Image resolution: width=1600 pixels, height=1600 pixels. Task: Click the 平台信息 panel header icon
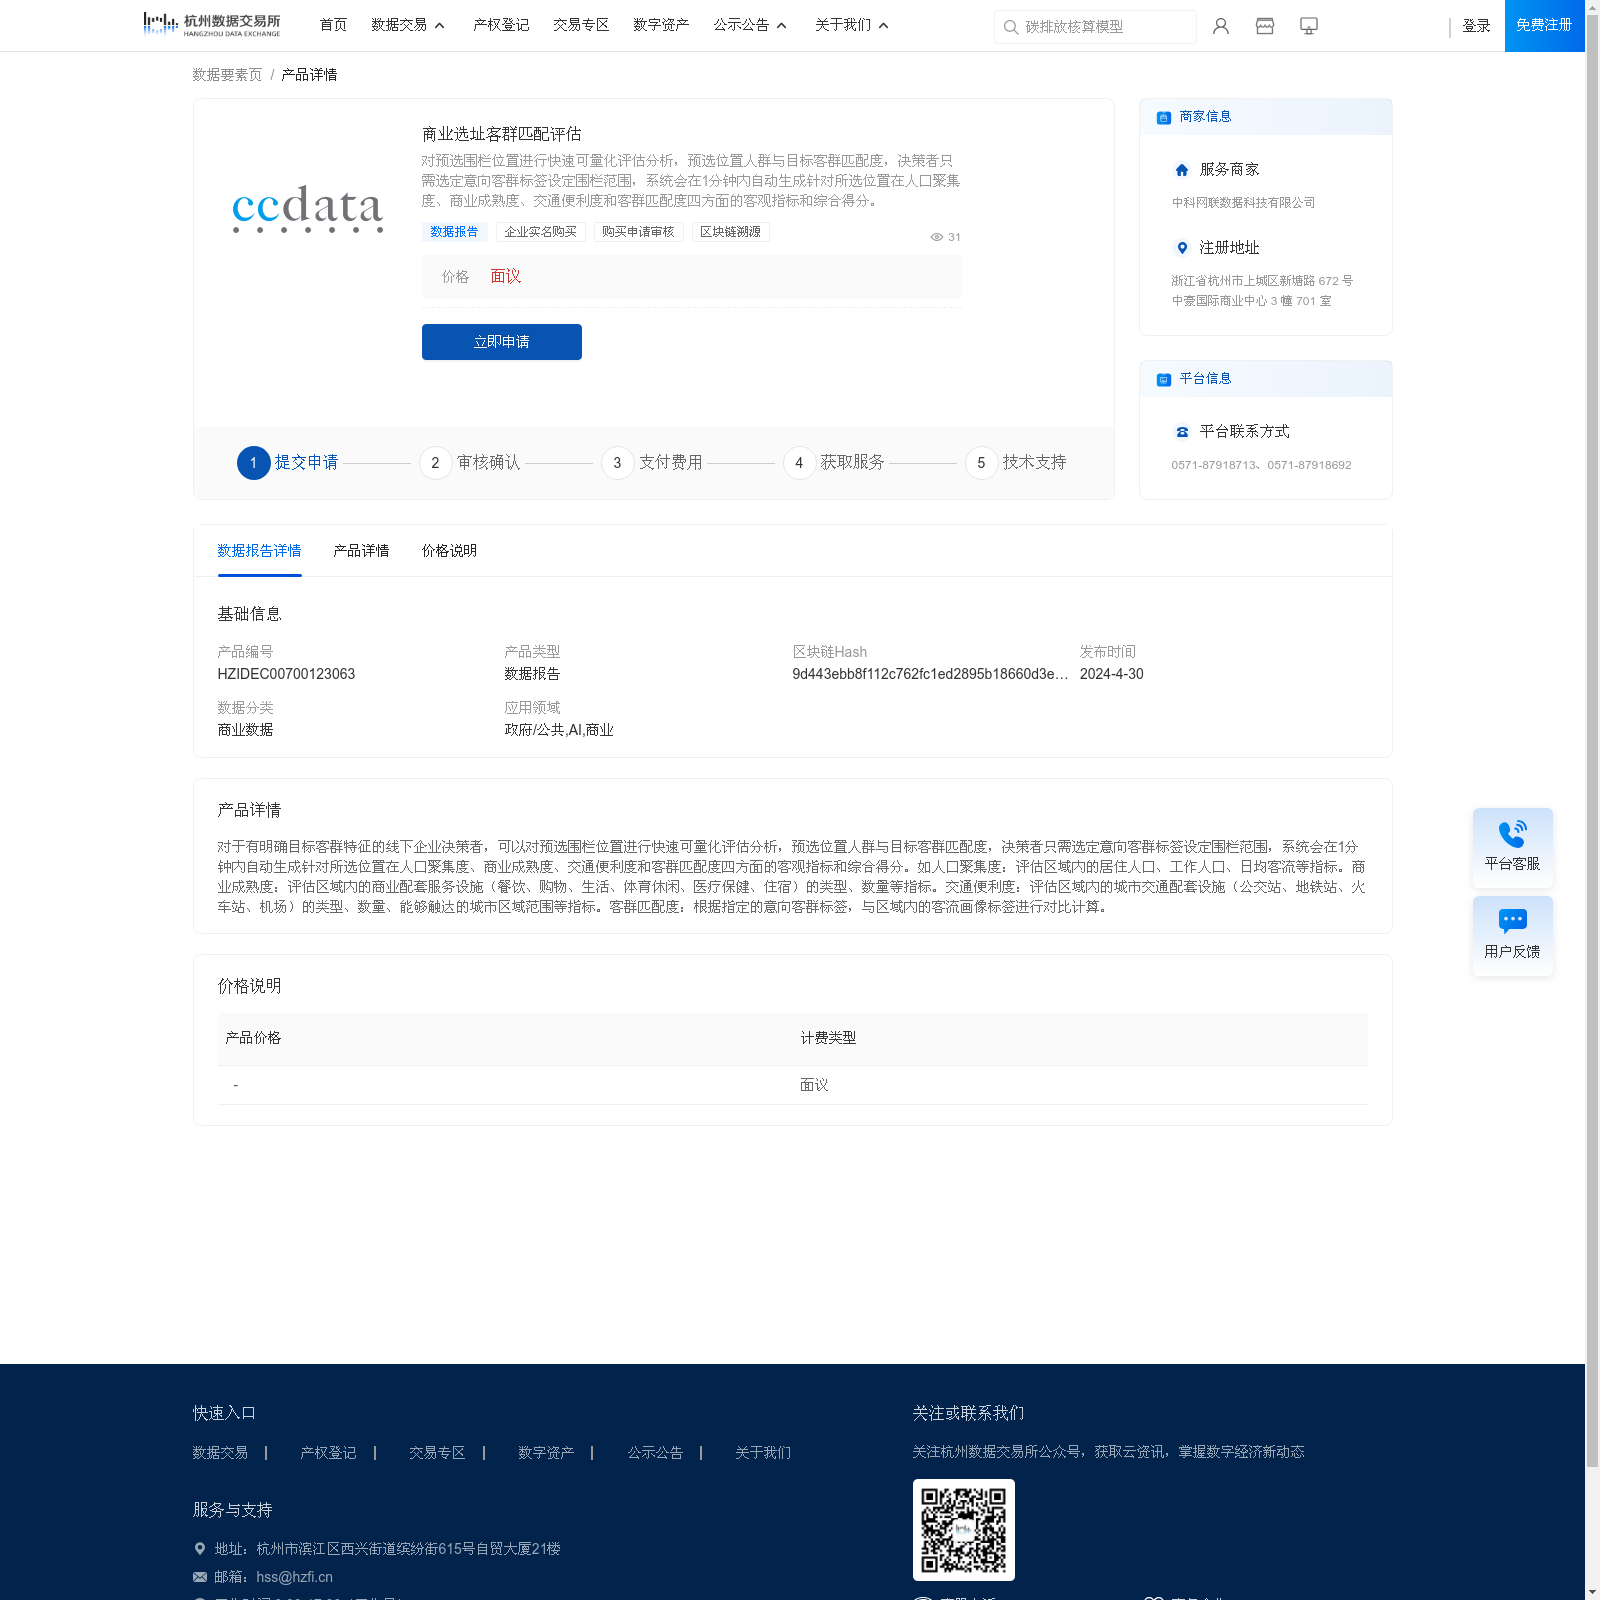[x=1163, y=379]
